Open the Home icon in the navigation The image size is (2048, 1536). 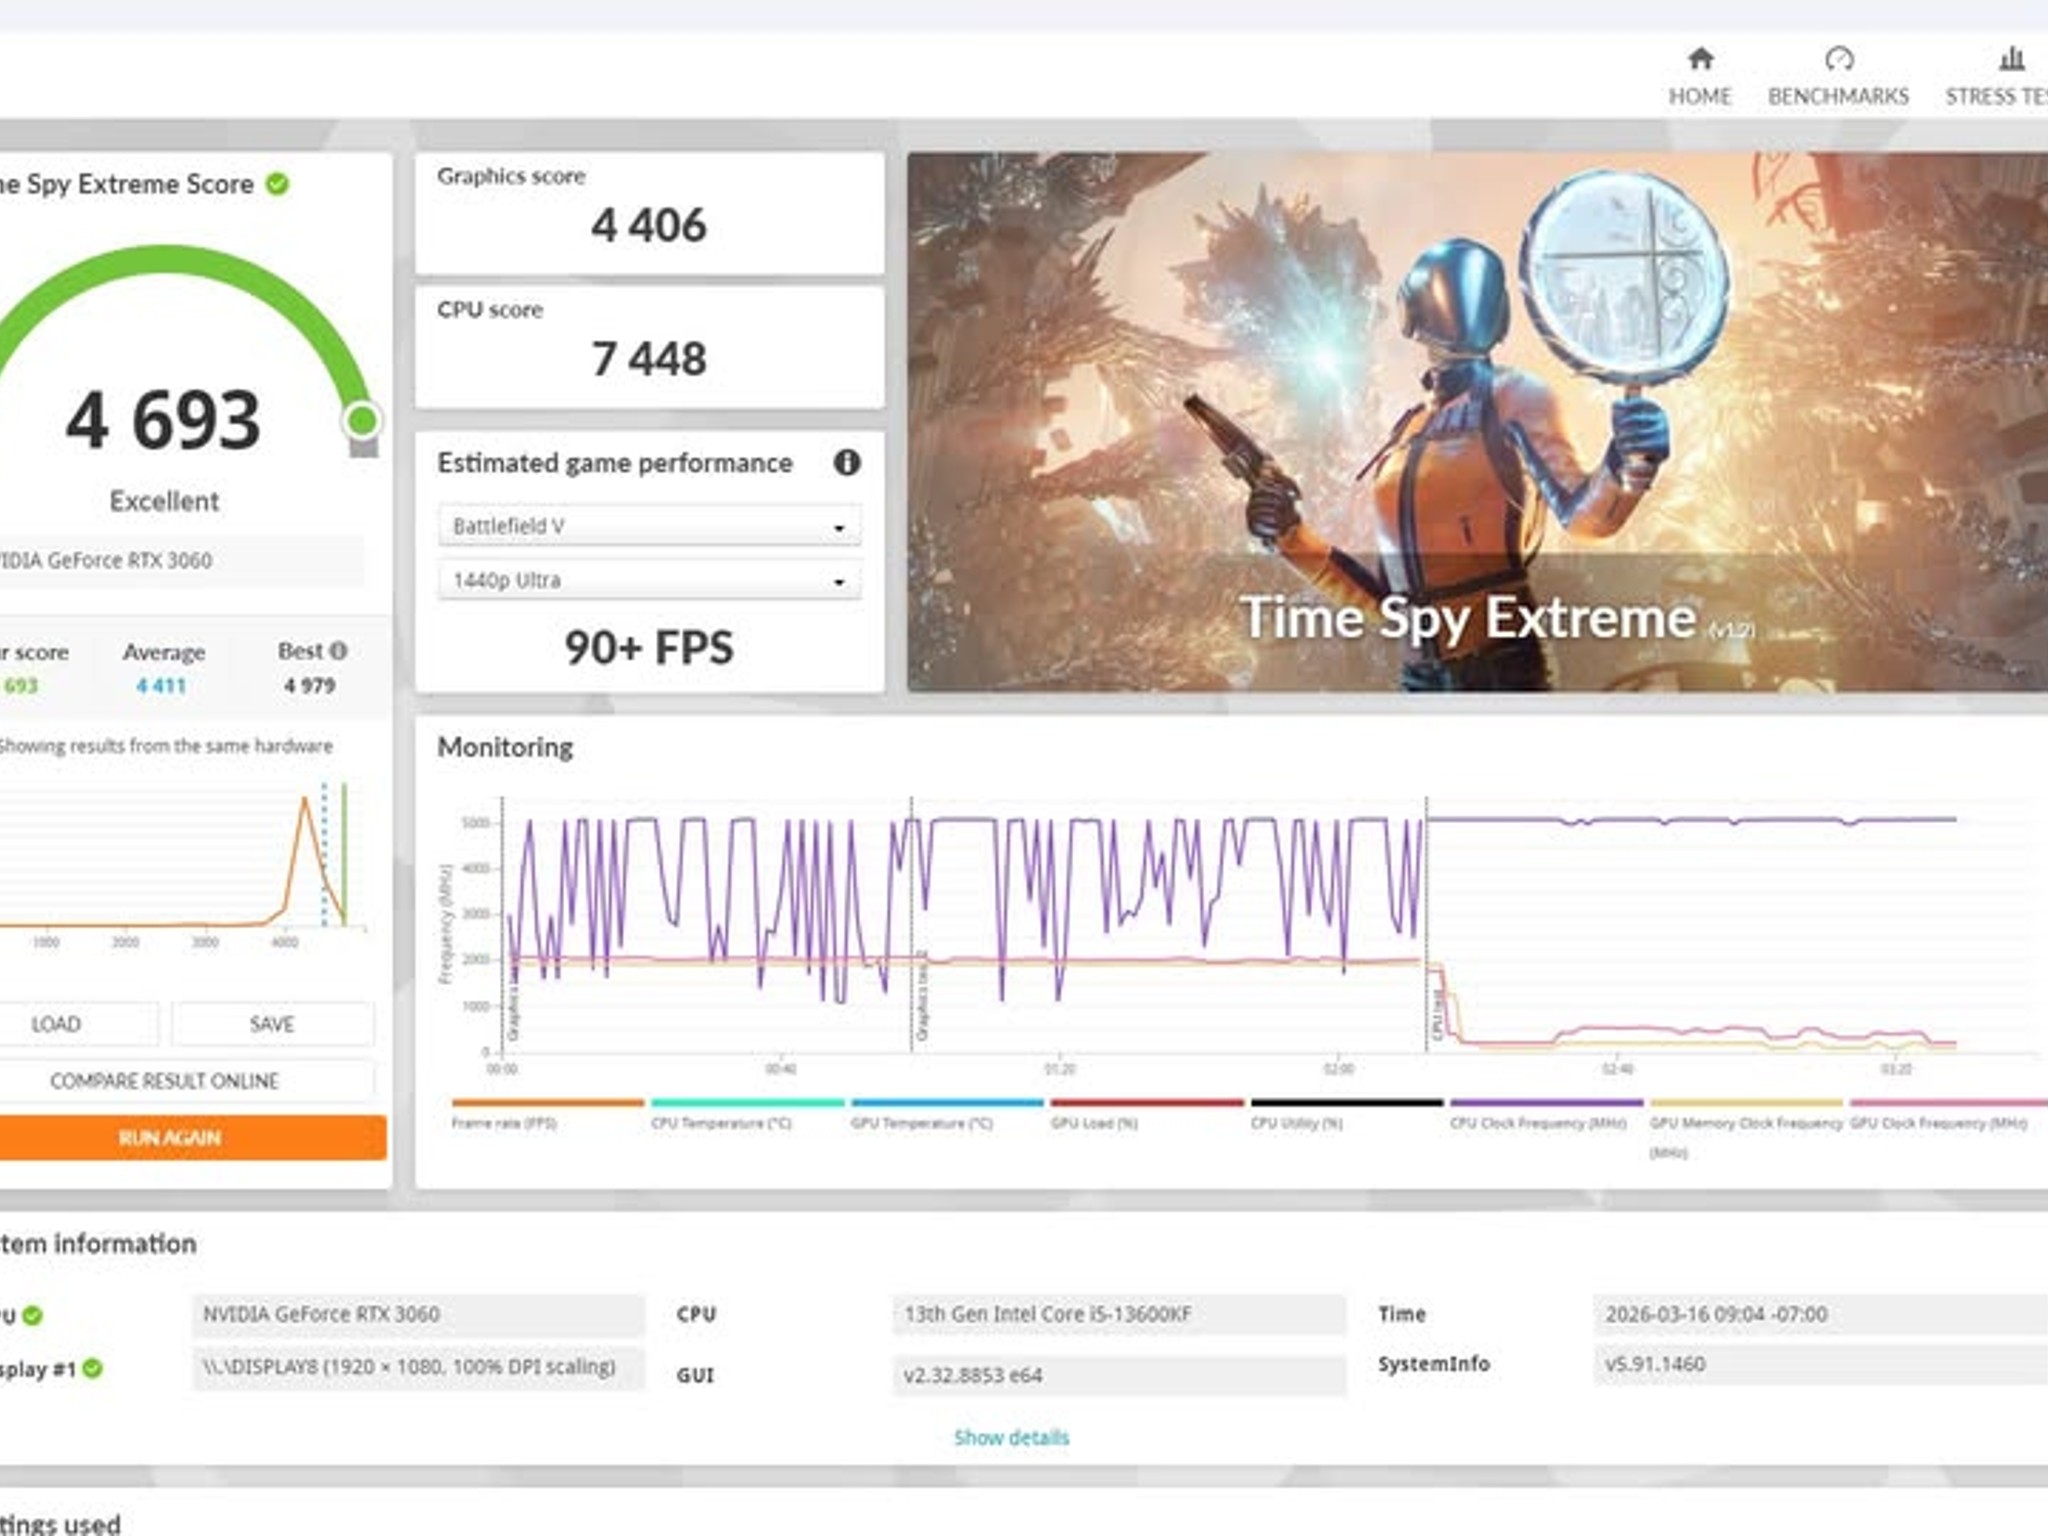coord(1700,59)
